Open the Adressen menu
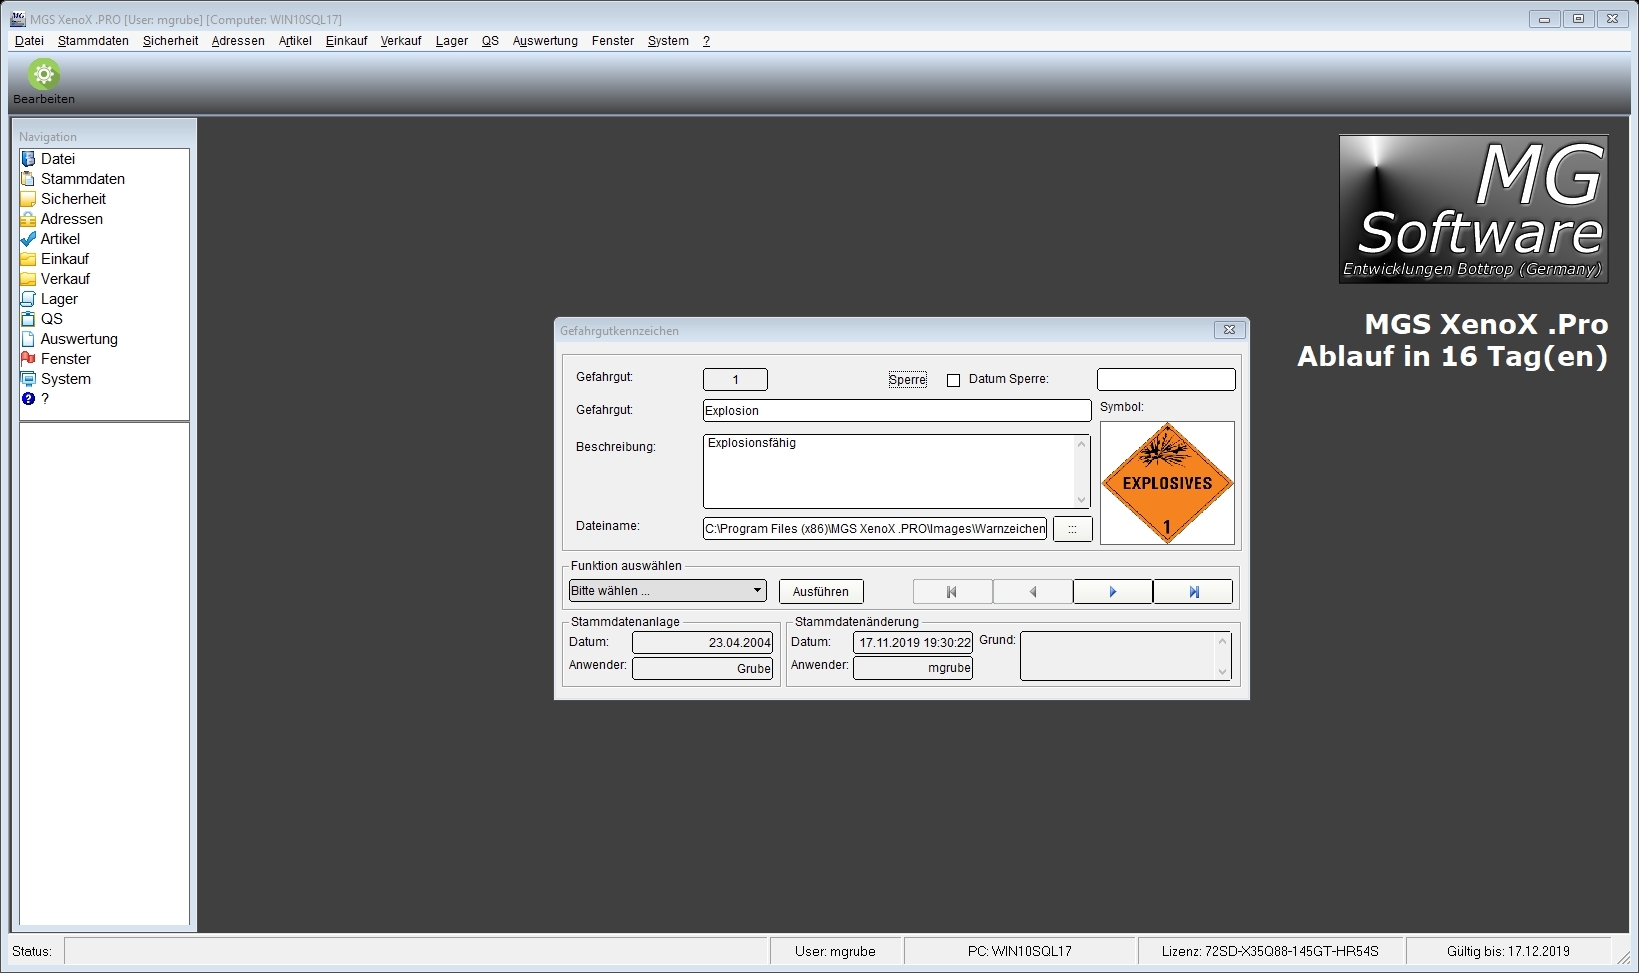The image size is (1639, 973). point(238,41)
